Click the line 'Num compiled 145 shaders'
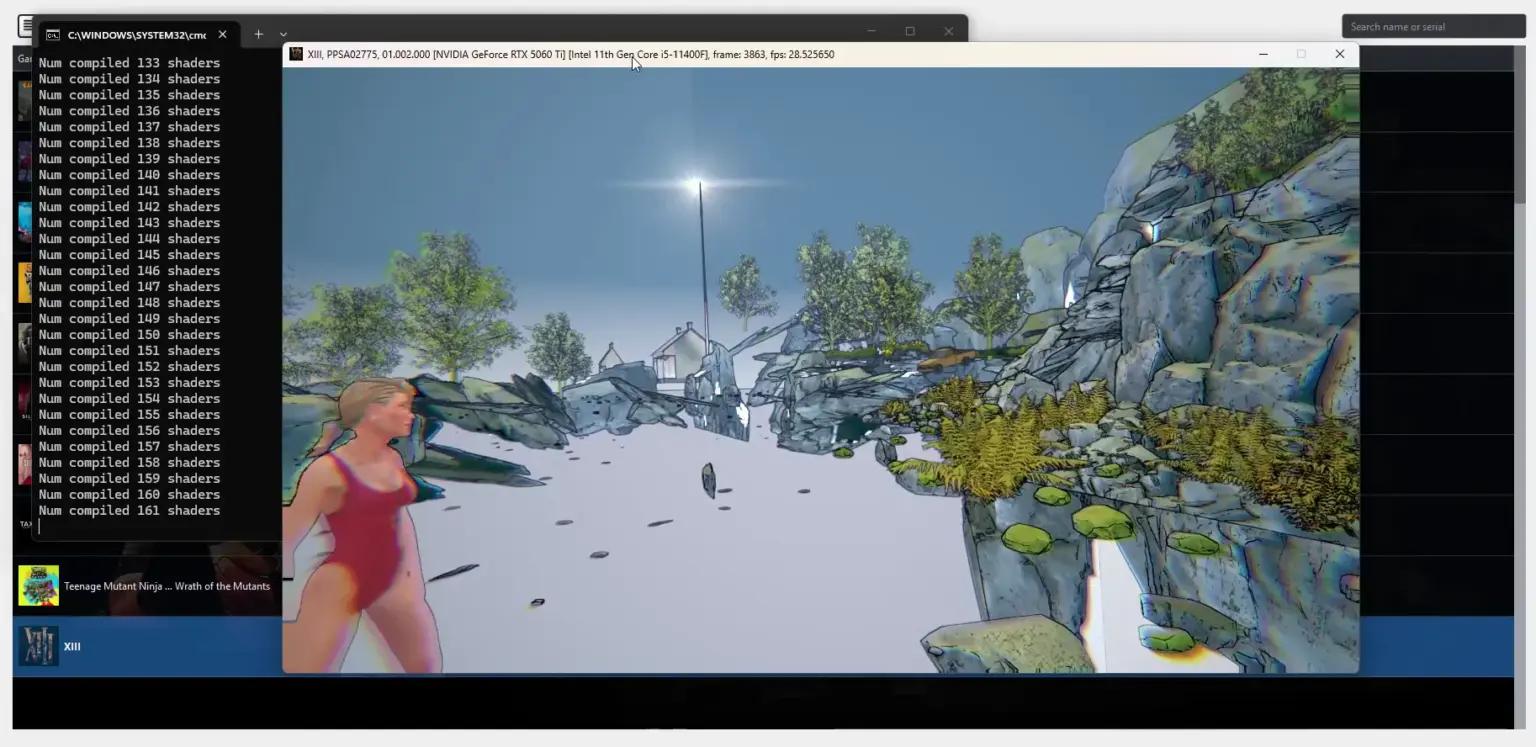Viewport: 1536px width, 747px height. click(x=129, y=255)
